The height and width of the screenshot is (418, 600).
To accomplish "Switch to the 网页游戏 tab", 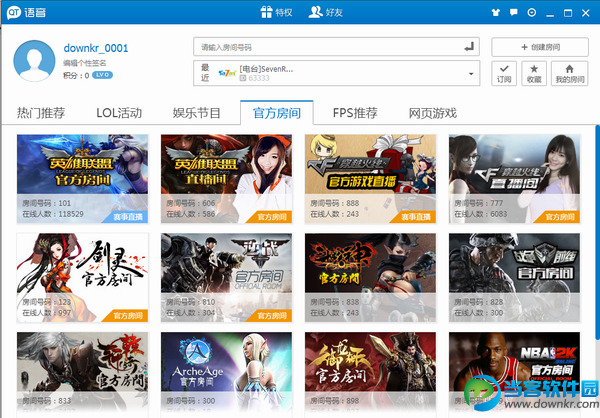I will (433, 113).
